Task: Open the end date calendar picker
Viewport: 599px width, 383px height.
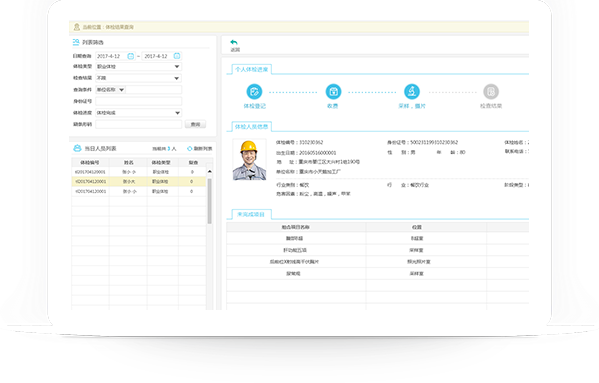Action: tap(177, 56)
